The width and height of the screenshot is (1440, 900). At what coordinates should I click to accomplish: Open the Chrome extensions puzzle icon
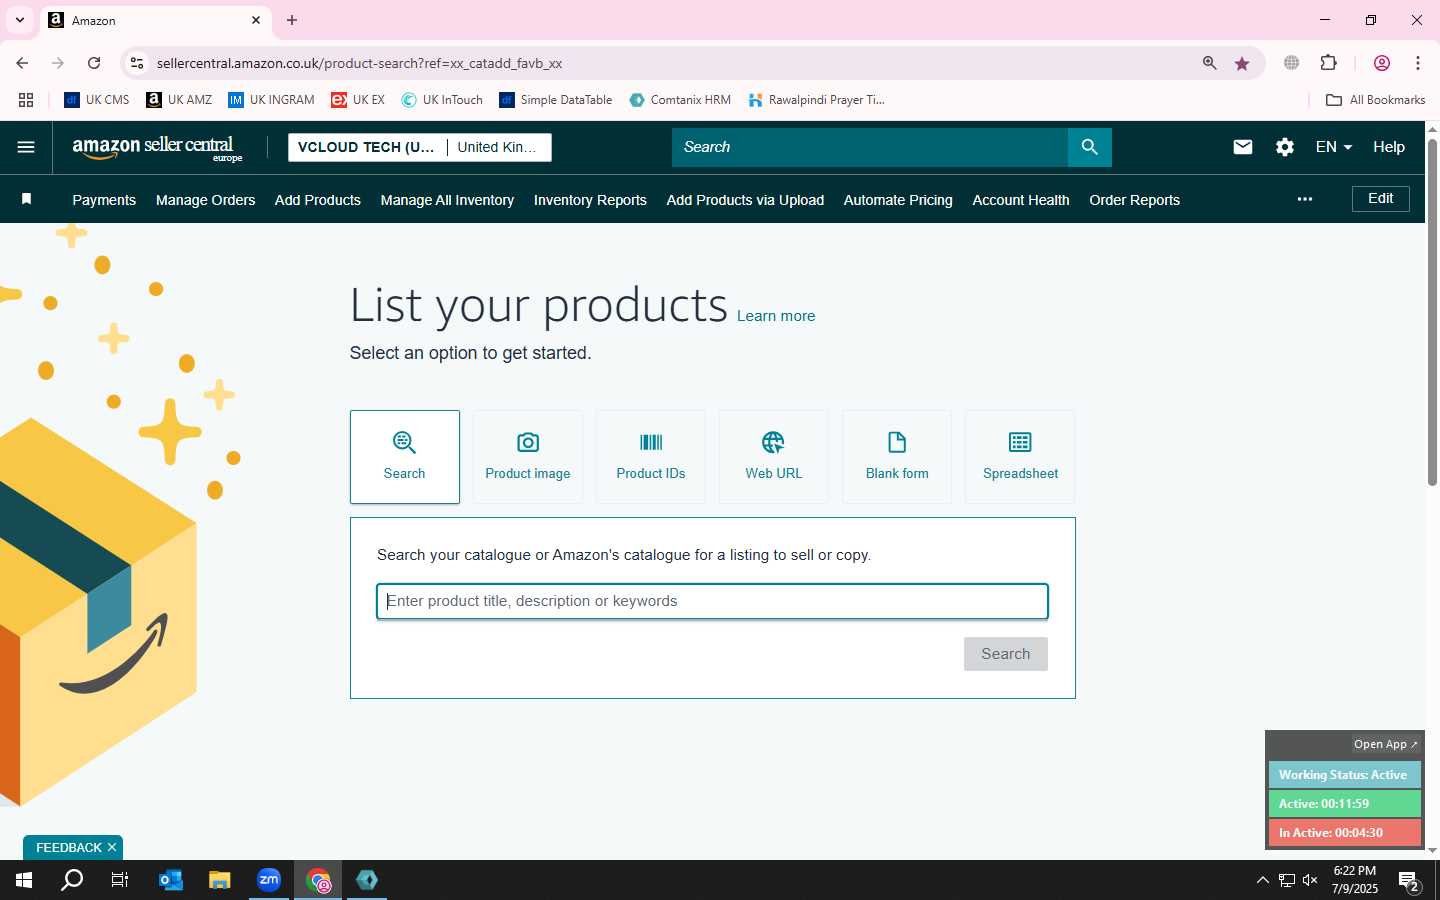pos(1328,63)
